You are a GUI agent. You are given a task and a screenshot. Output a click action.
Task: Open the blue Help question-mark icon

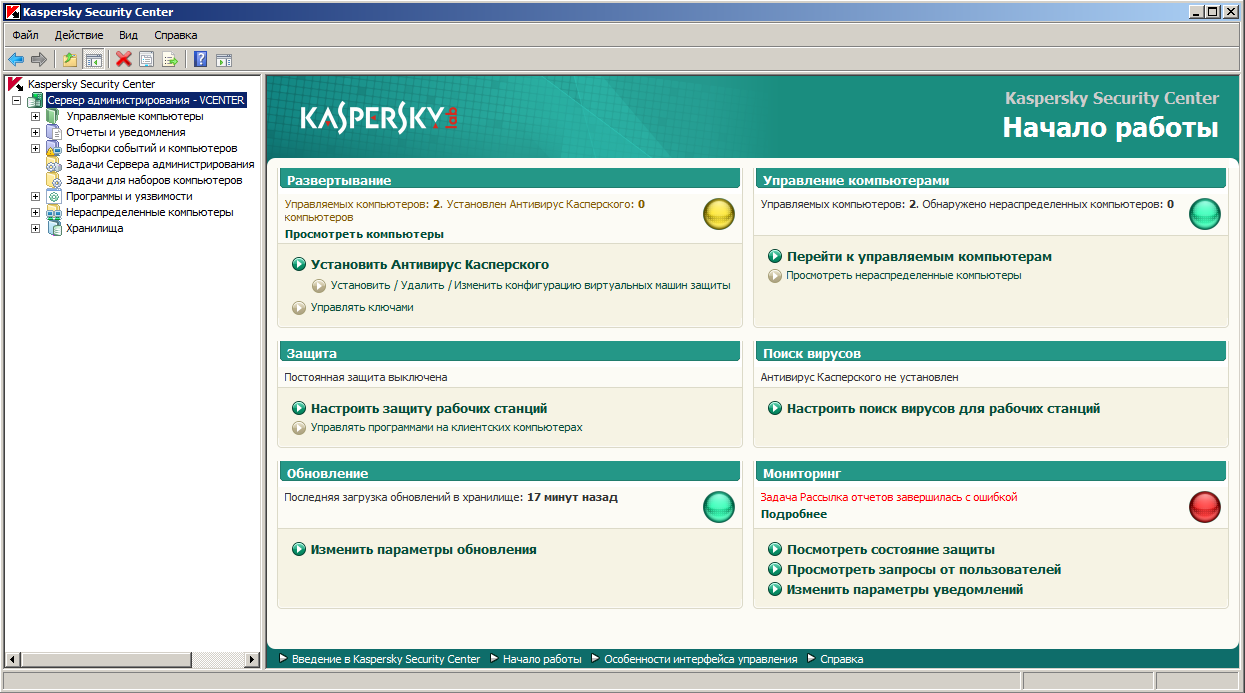pos(201,60)
